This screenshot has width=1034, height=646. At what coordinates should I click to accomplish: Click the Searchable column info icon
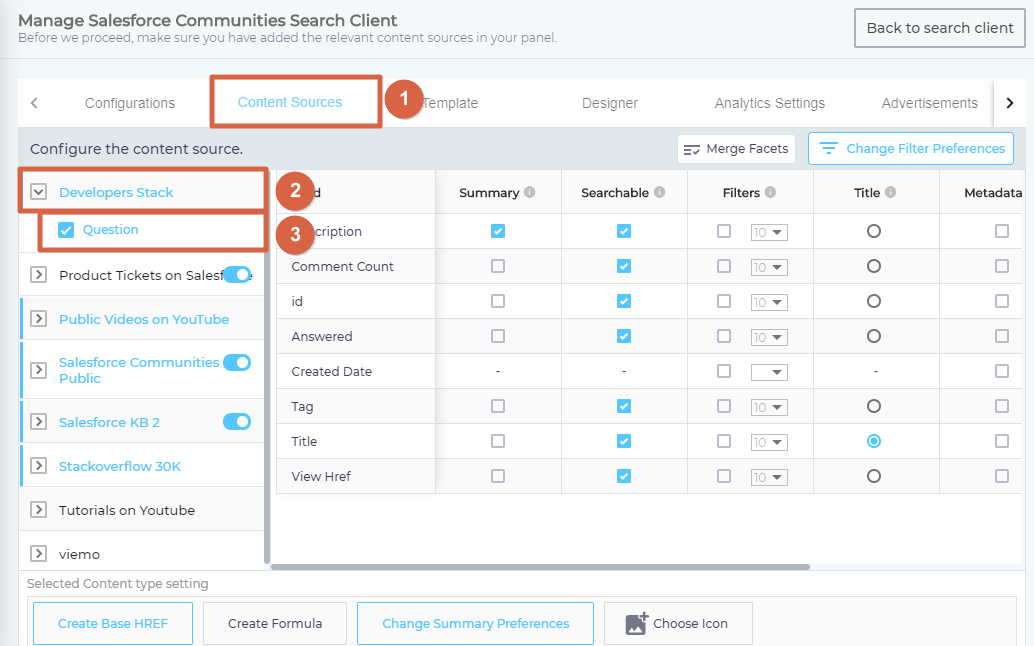click(659, 192)
